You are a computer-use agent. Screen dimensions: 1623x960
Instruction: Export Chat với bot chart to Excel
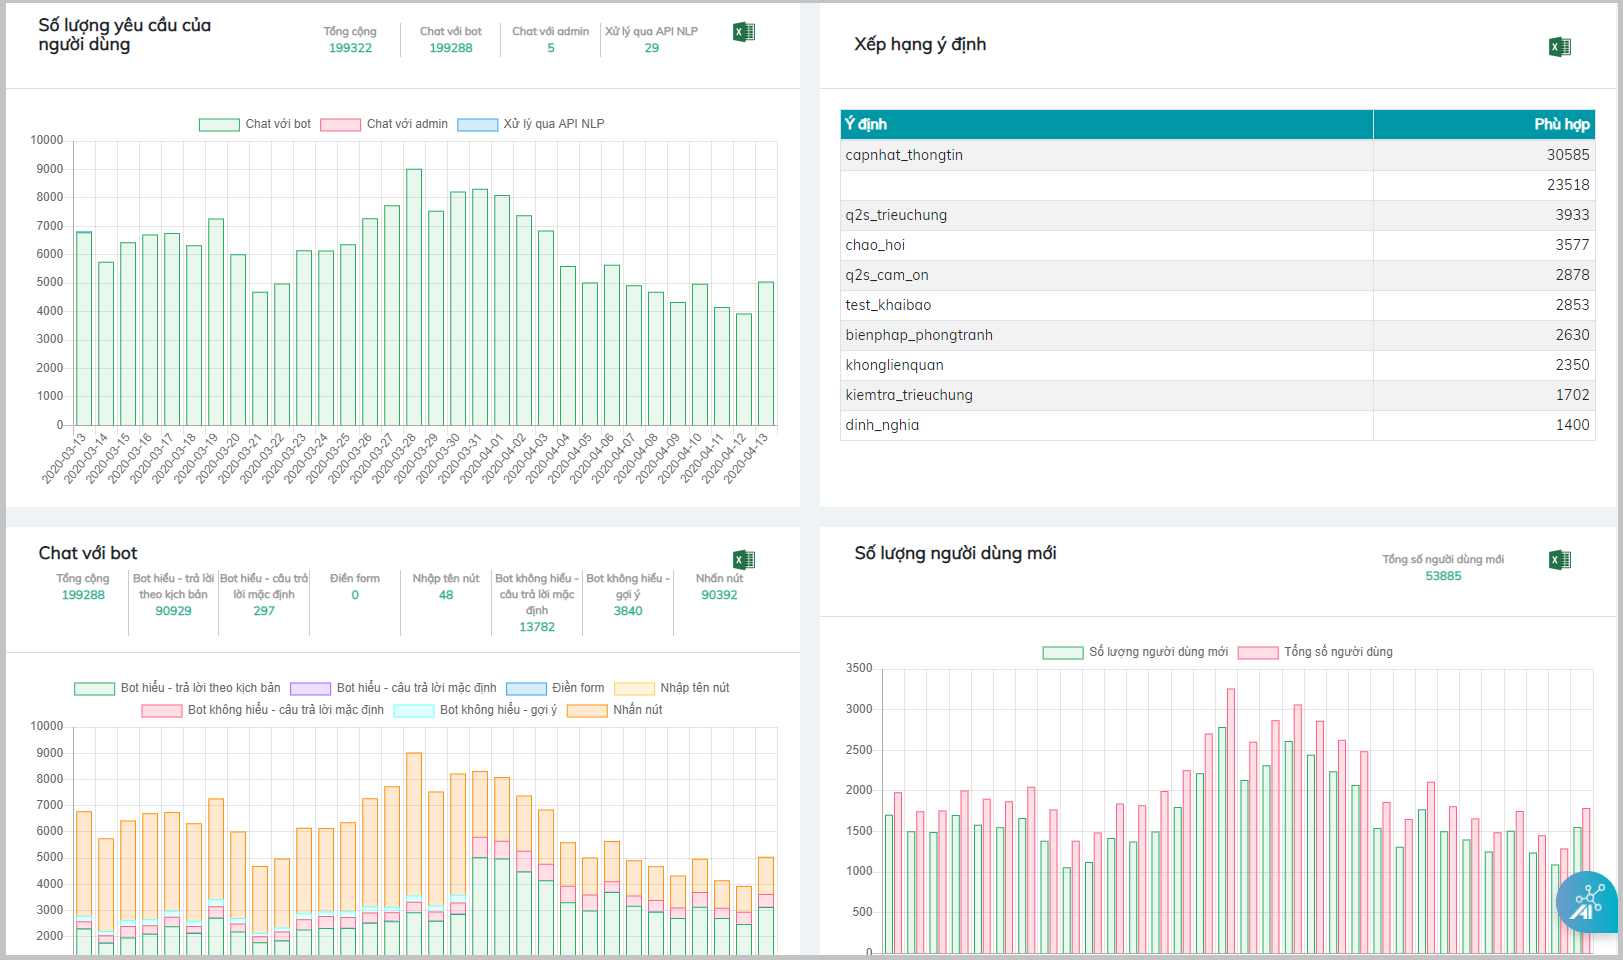pos(744,560)
